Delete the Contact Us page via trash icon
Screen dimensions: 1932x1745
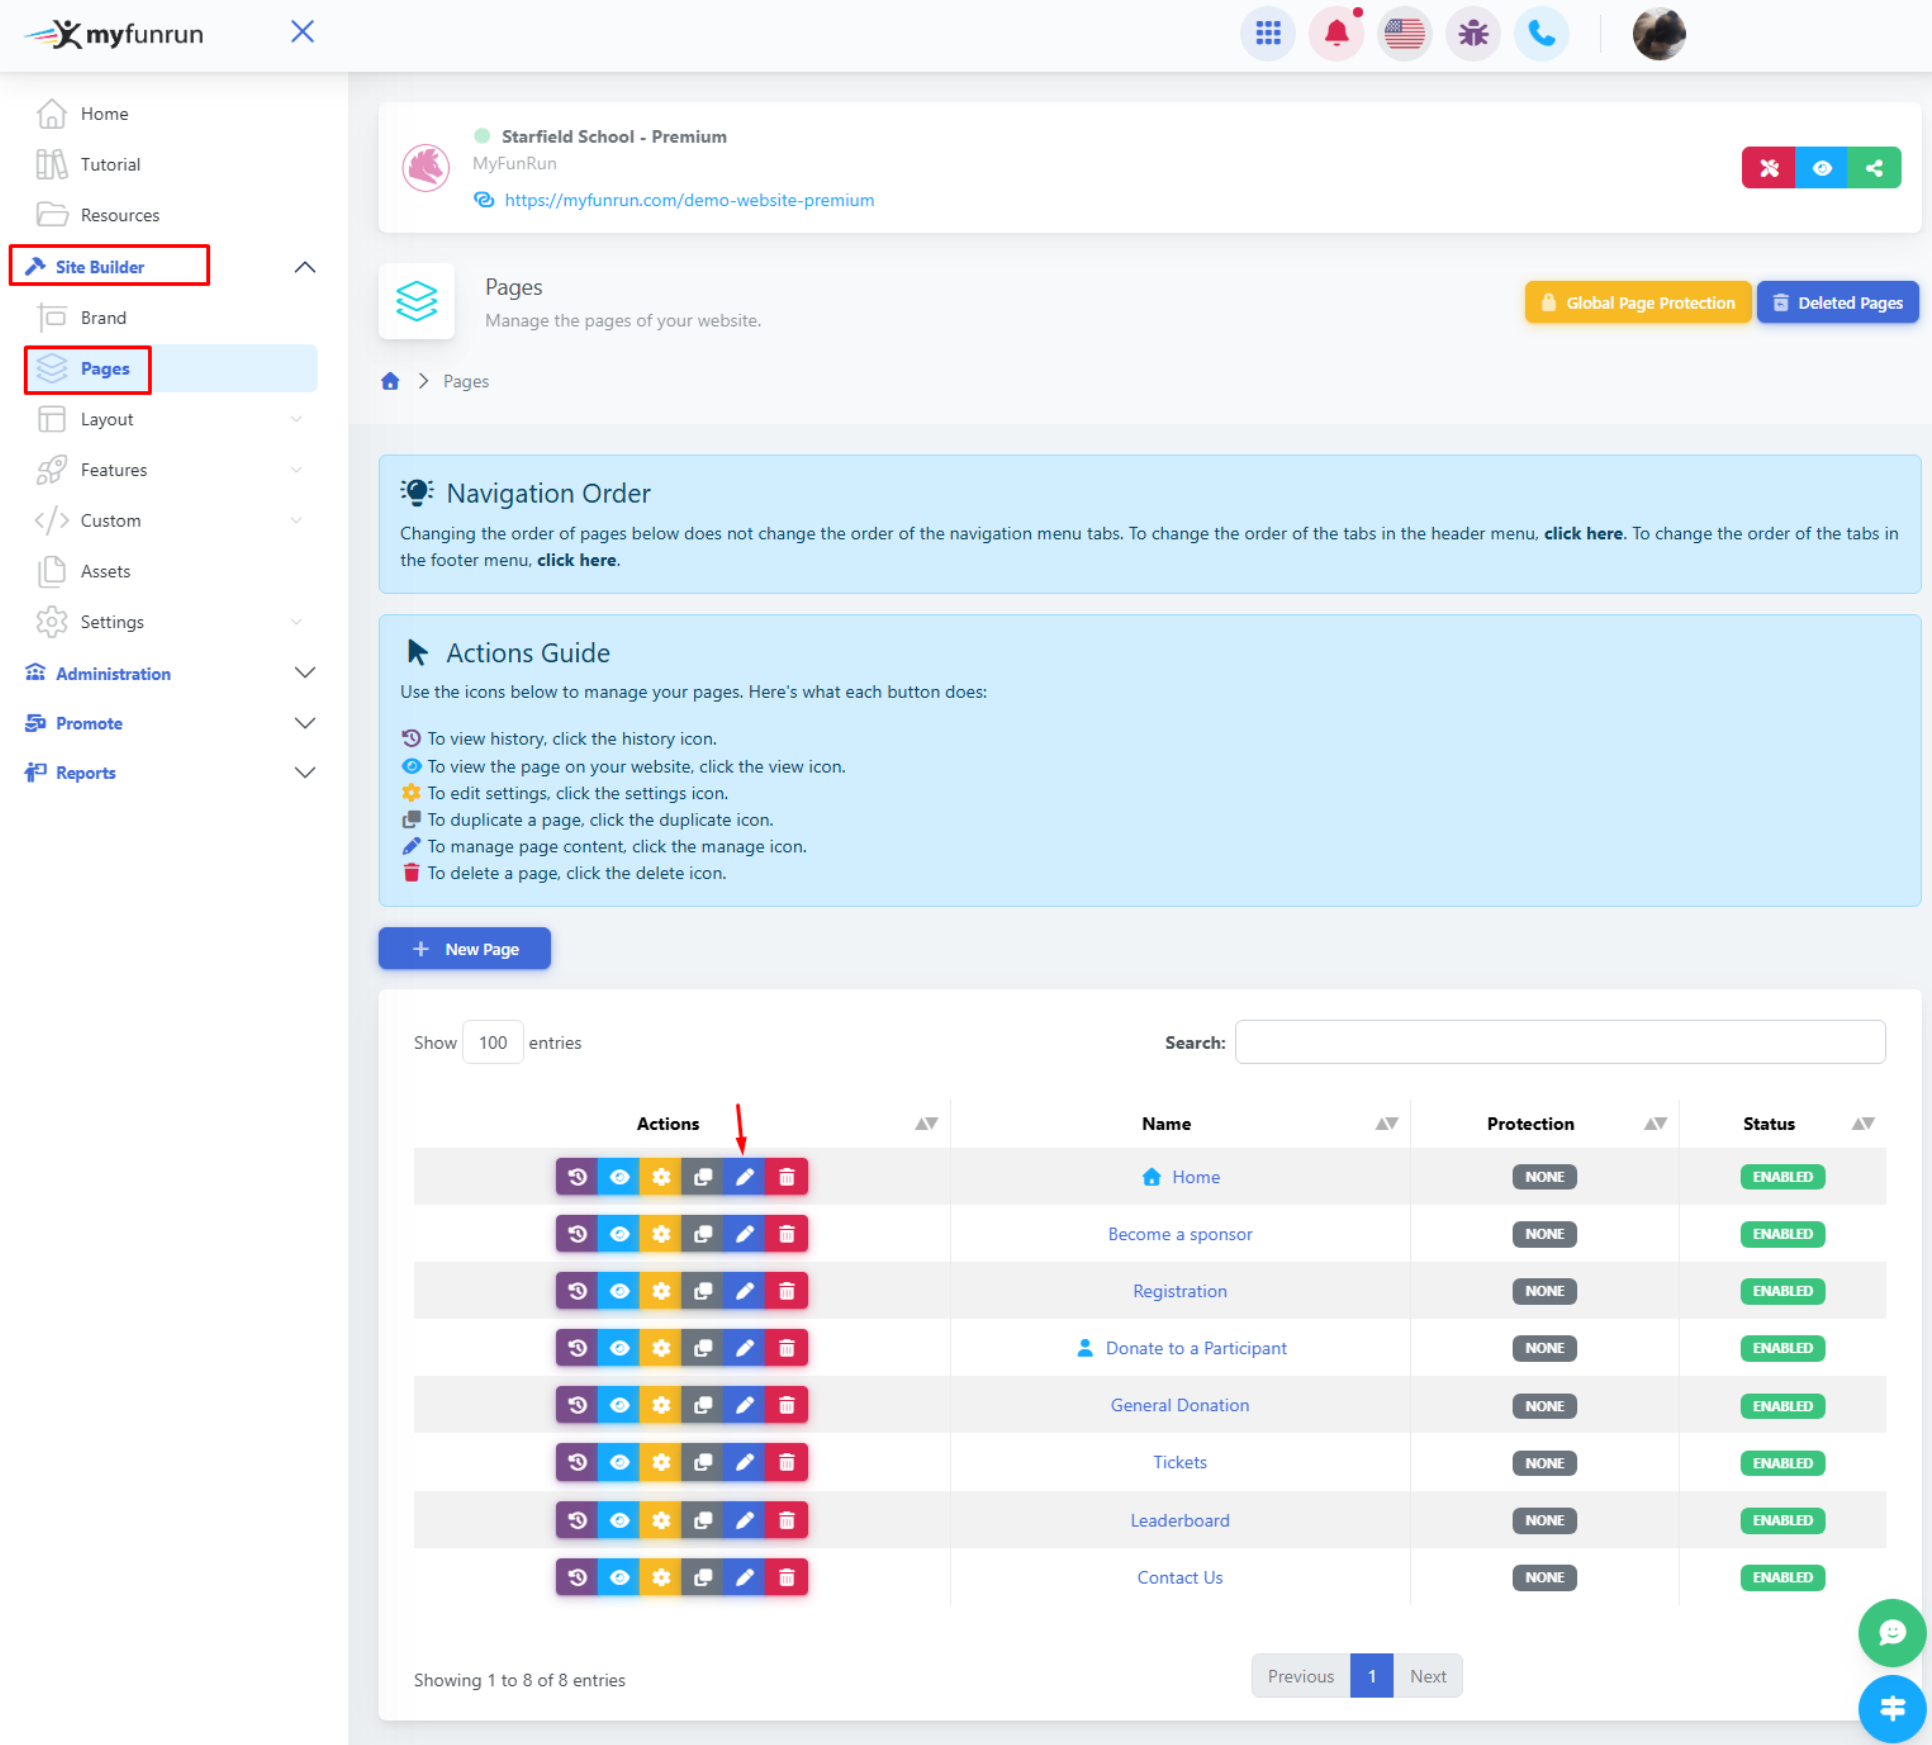786,1577
